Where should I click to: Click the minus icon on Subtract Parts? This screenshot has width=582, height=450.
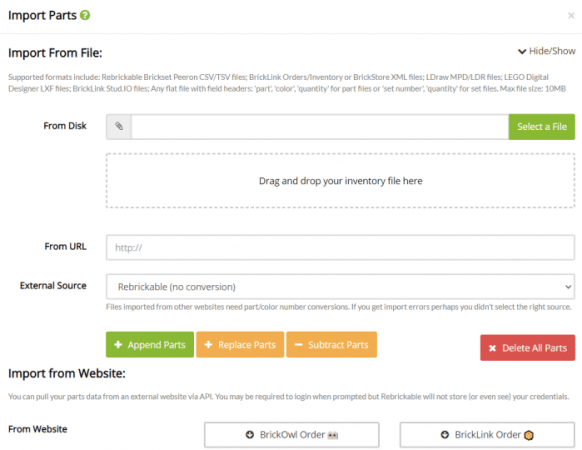click(298, 345)
